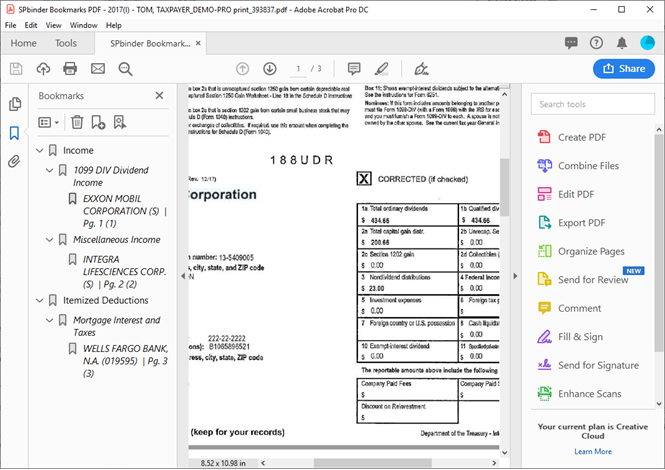Open the find text magnifier tool
The width and height of the screenshot is (665, 470).
125,68
